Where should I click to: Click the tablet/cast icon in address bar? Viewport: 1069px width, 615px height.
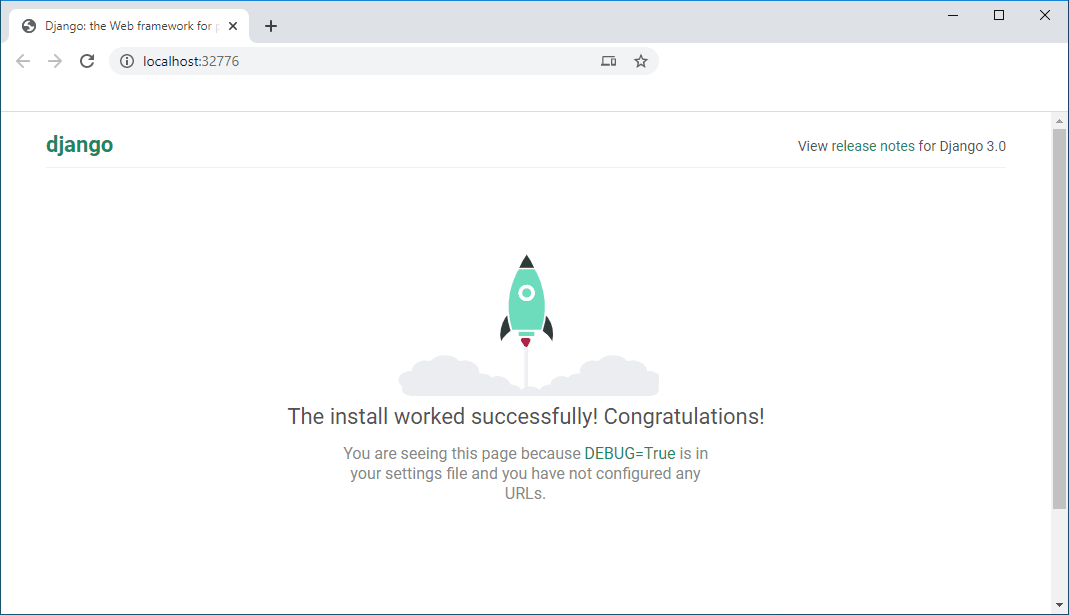tap(608, 61)
